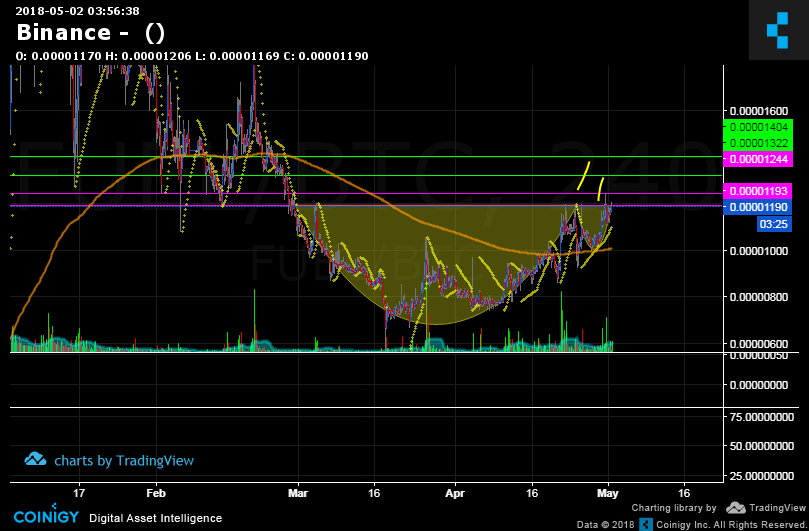The height and width of the screenshot is (531, 809).
Task: Click the TradingView cloud icon at bottom-left
Action: click(36, 460)
